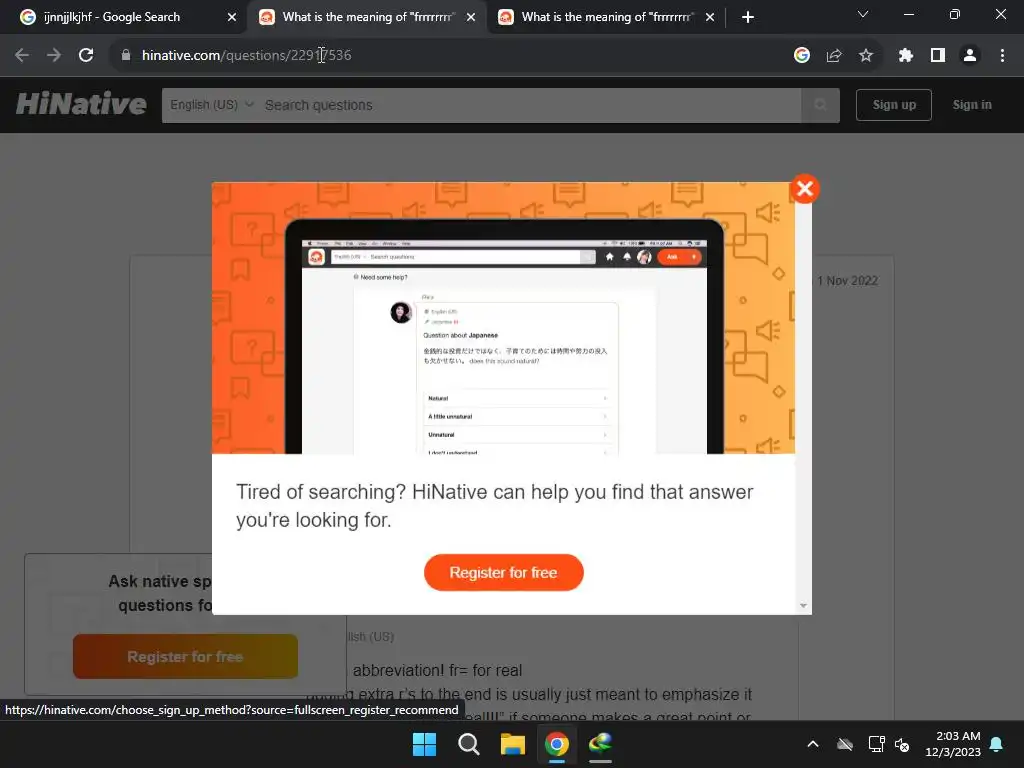Click the orange Register for free button in popup
The image size is (1024, 768).
click(504, 573)
